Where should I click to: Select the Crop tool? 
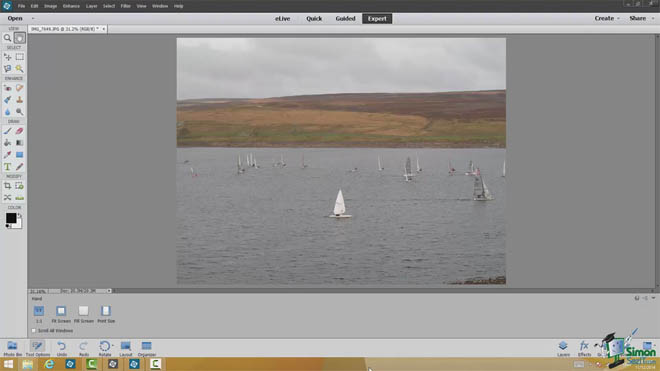pos(8,186)
